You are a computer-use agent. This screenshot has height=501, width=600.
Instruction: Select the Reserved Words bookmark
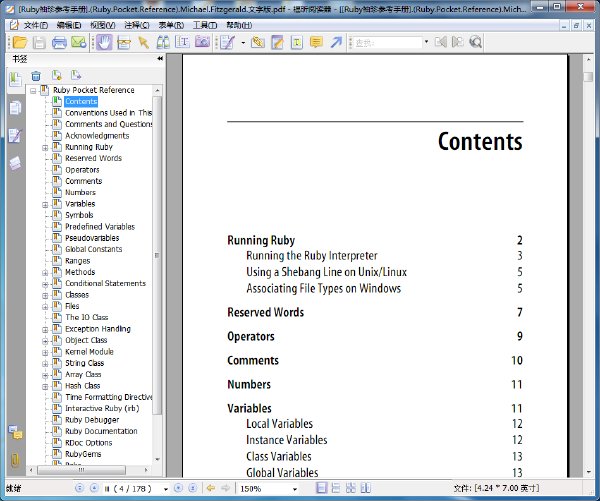pos(93,158)
